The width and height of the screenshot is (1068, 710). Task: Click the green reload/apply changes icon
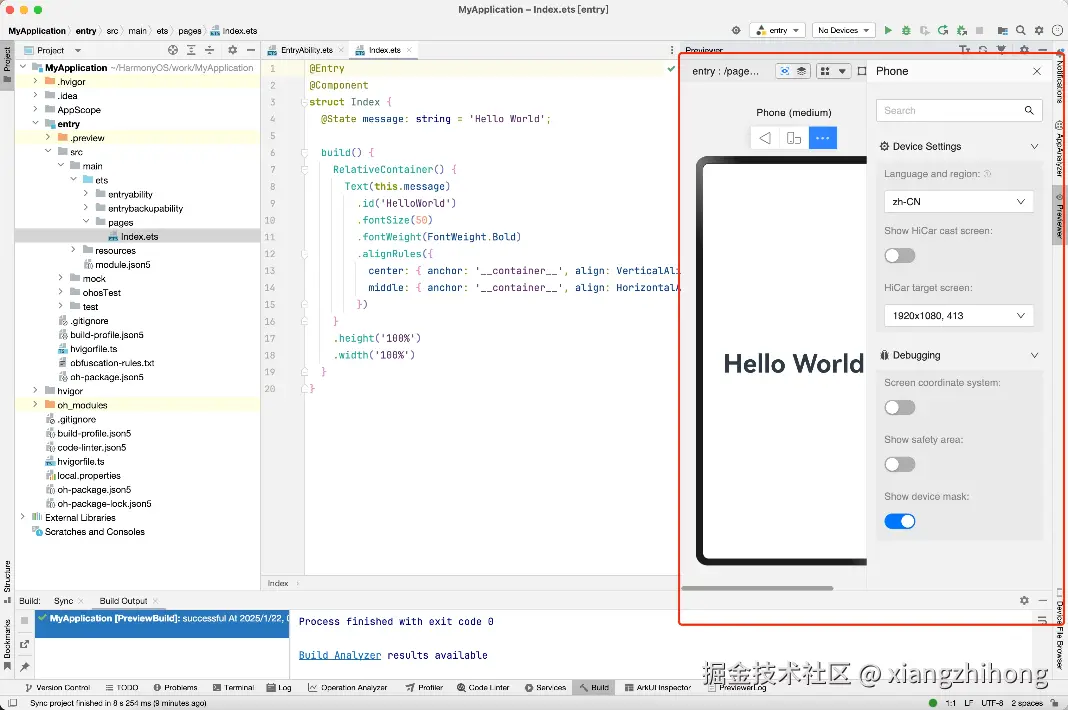pos(943,30)
